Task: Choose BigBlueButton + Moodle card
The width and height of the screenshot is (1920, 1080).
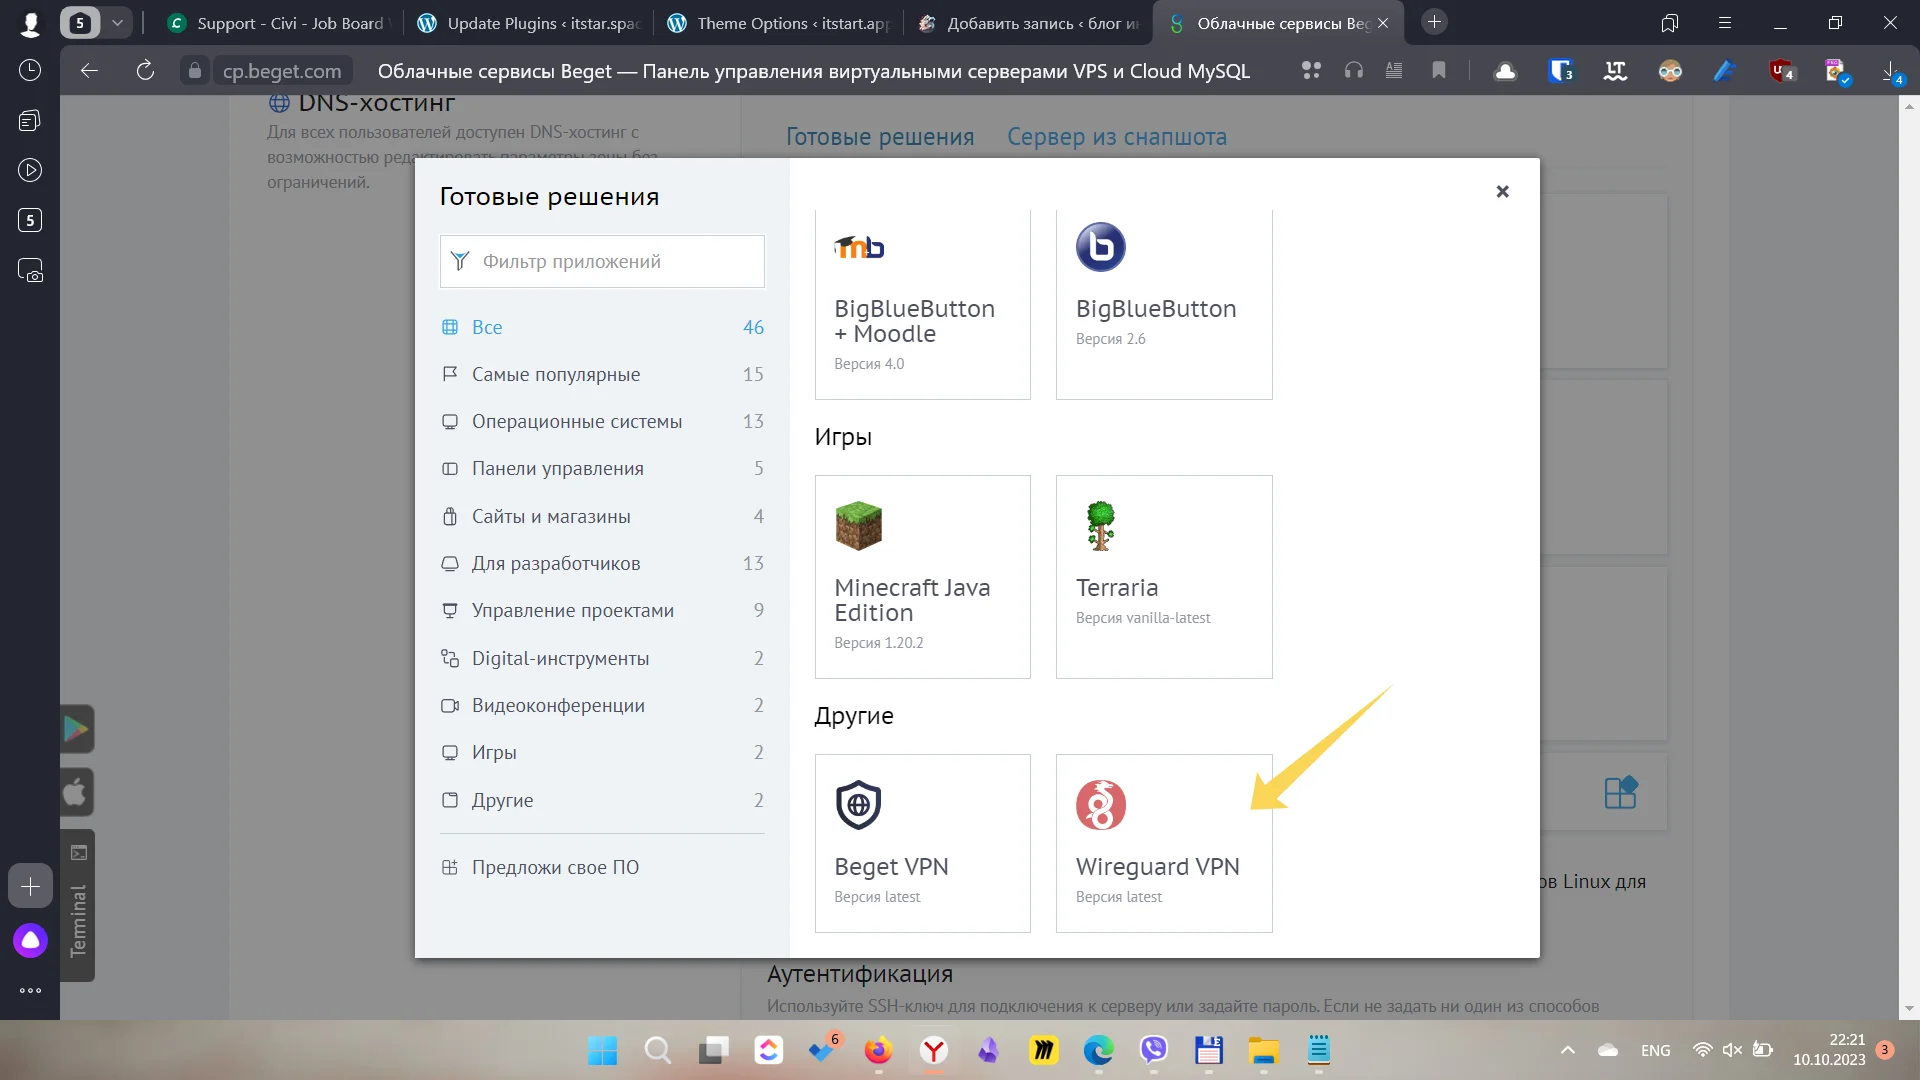Action: pyautogui.click(x=922, y=304)
